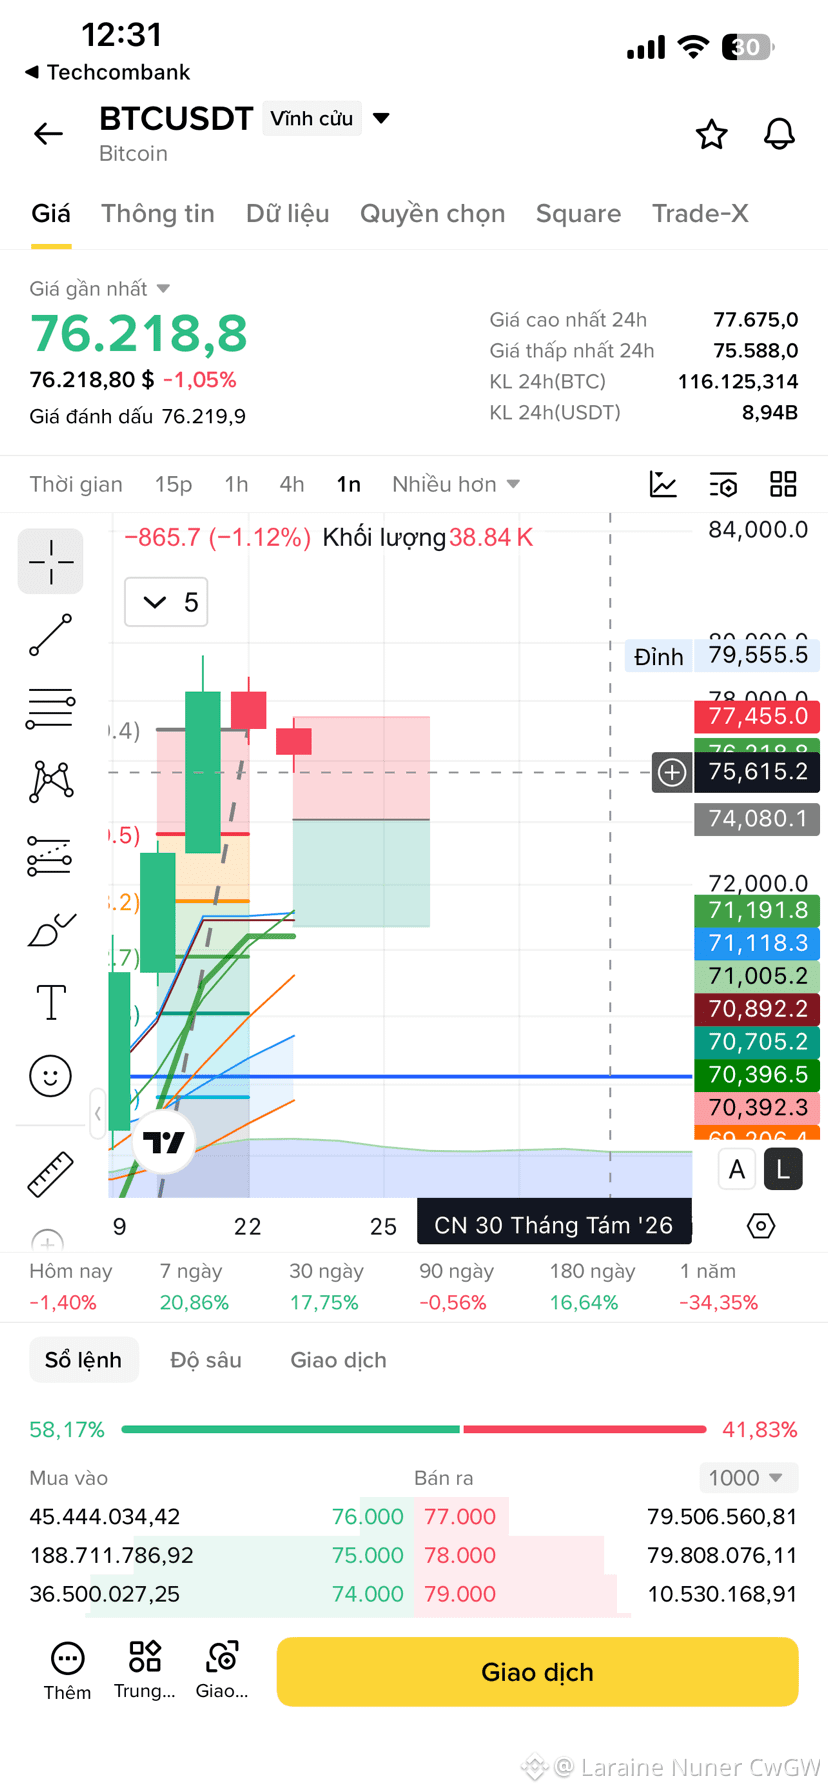
Task: Select the 1n daily timeframe
Action: [x=348, y=484]
